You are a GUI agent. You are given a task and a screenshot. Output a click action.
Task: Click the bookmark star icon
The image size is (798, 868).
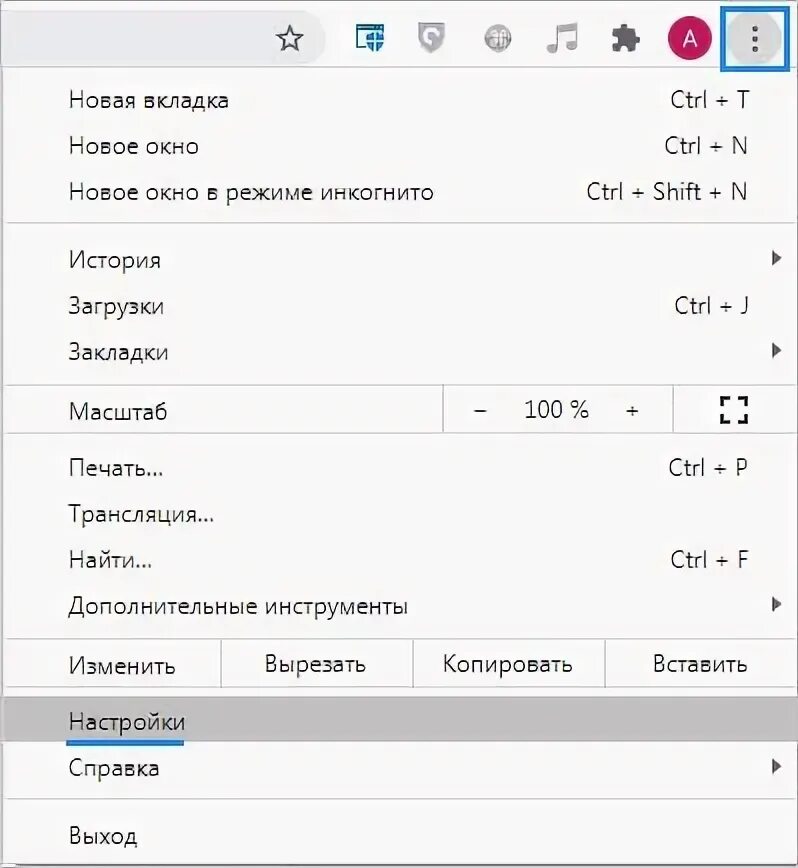(x=289, y=39)
